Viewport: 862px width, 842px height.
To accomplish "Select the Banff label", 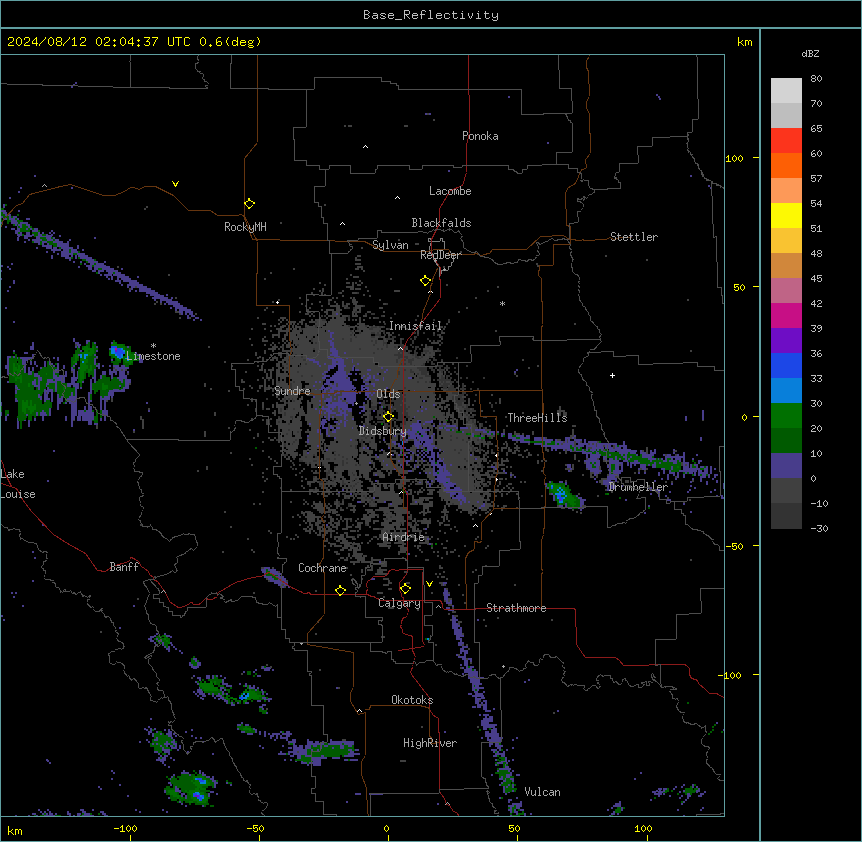I will click(x=124, y=567).
